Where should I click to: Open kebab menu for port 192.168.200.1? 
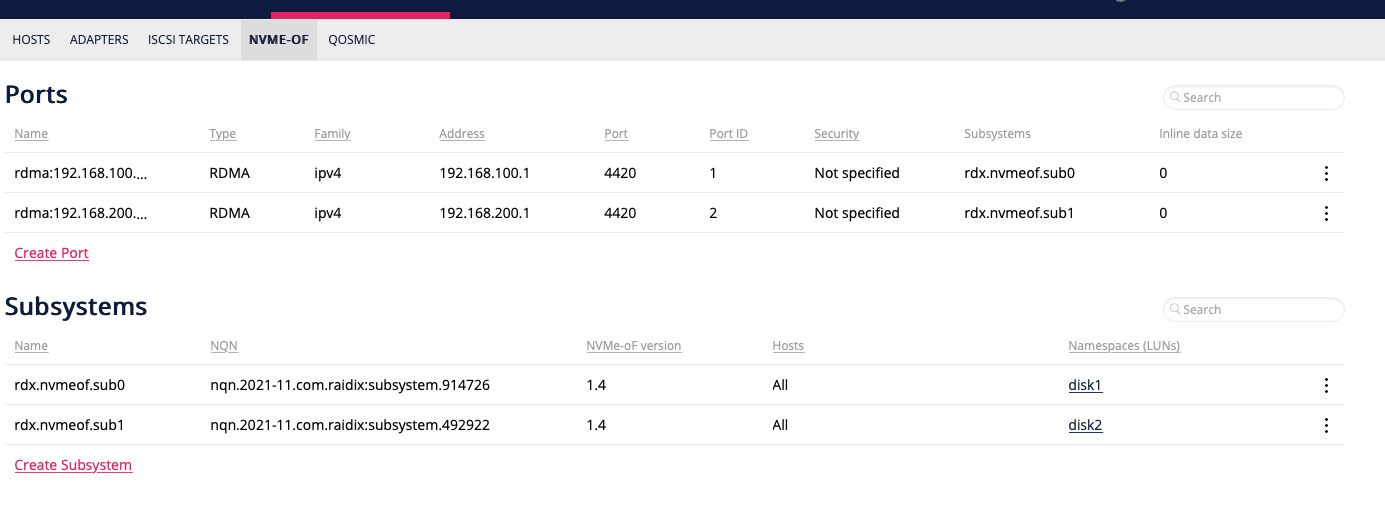[1326, 213]
